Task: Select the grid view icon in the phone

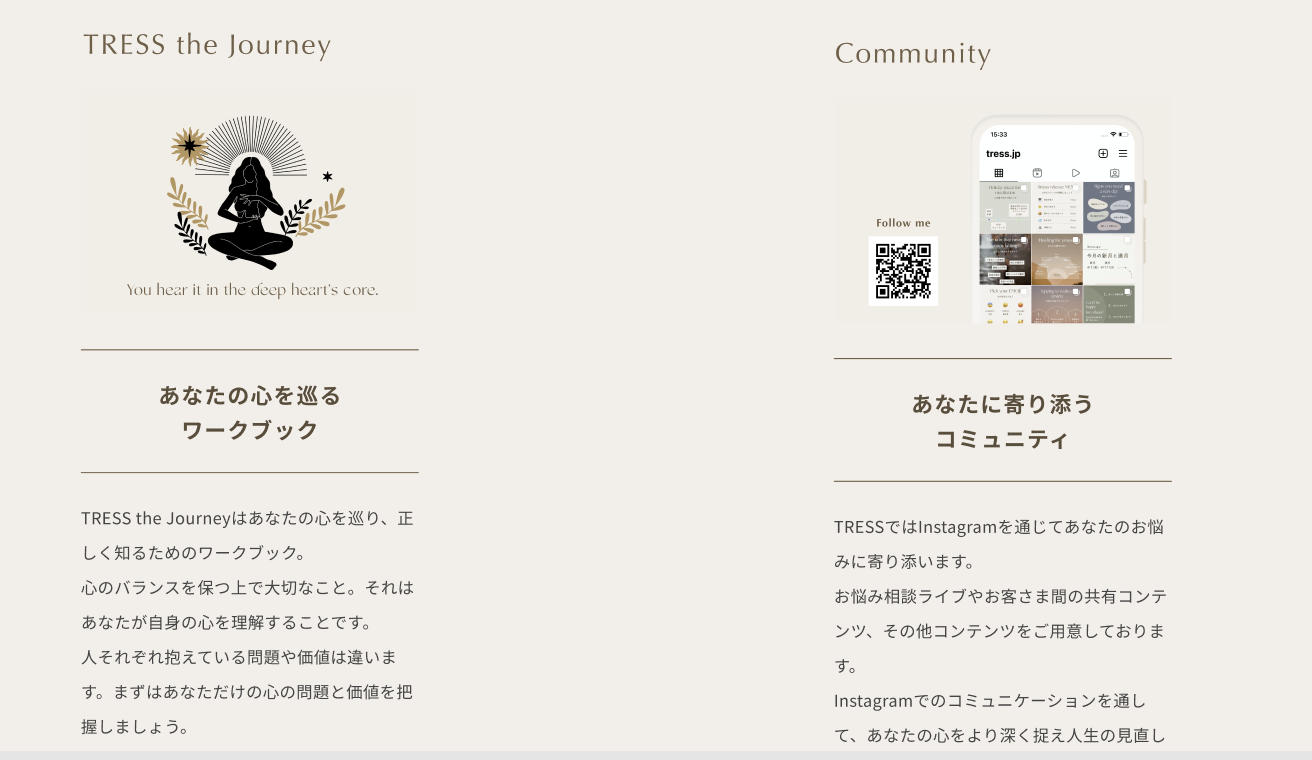Action: pyautogui.click(x=998, y=173)
